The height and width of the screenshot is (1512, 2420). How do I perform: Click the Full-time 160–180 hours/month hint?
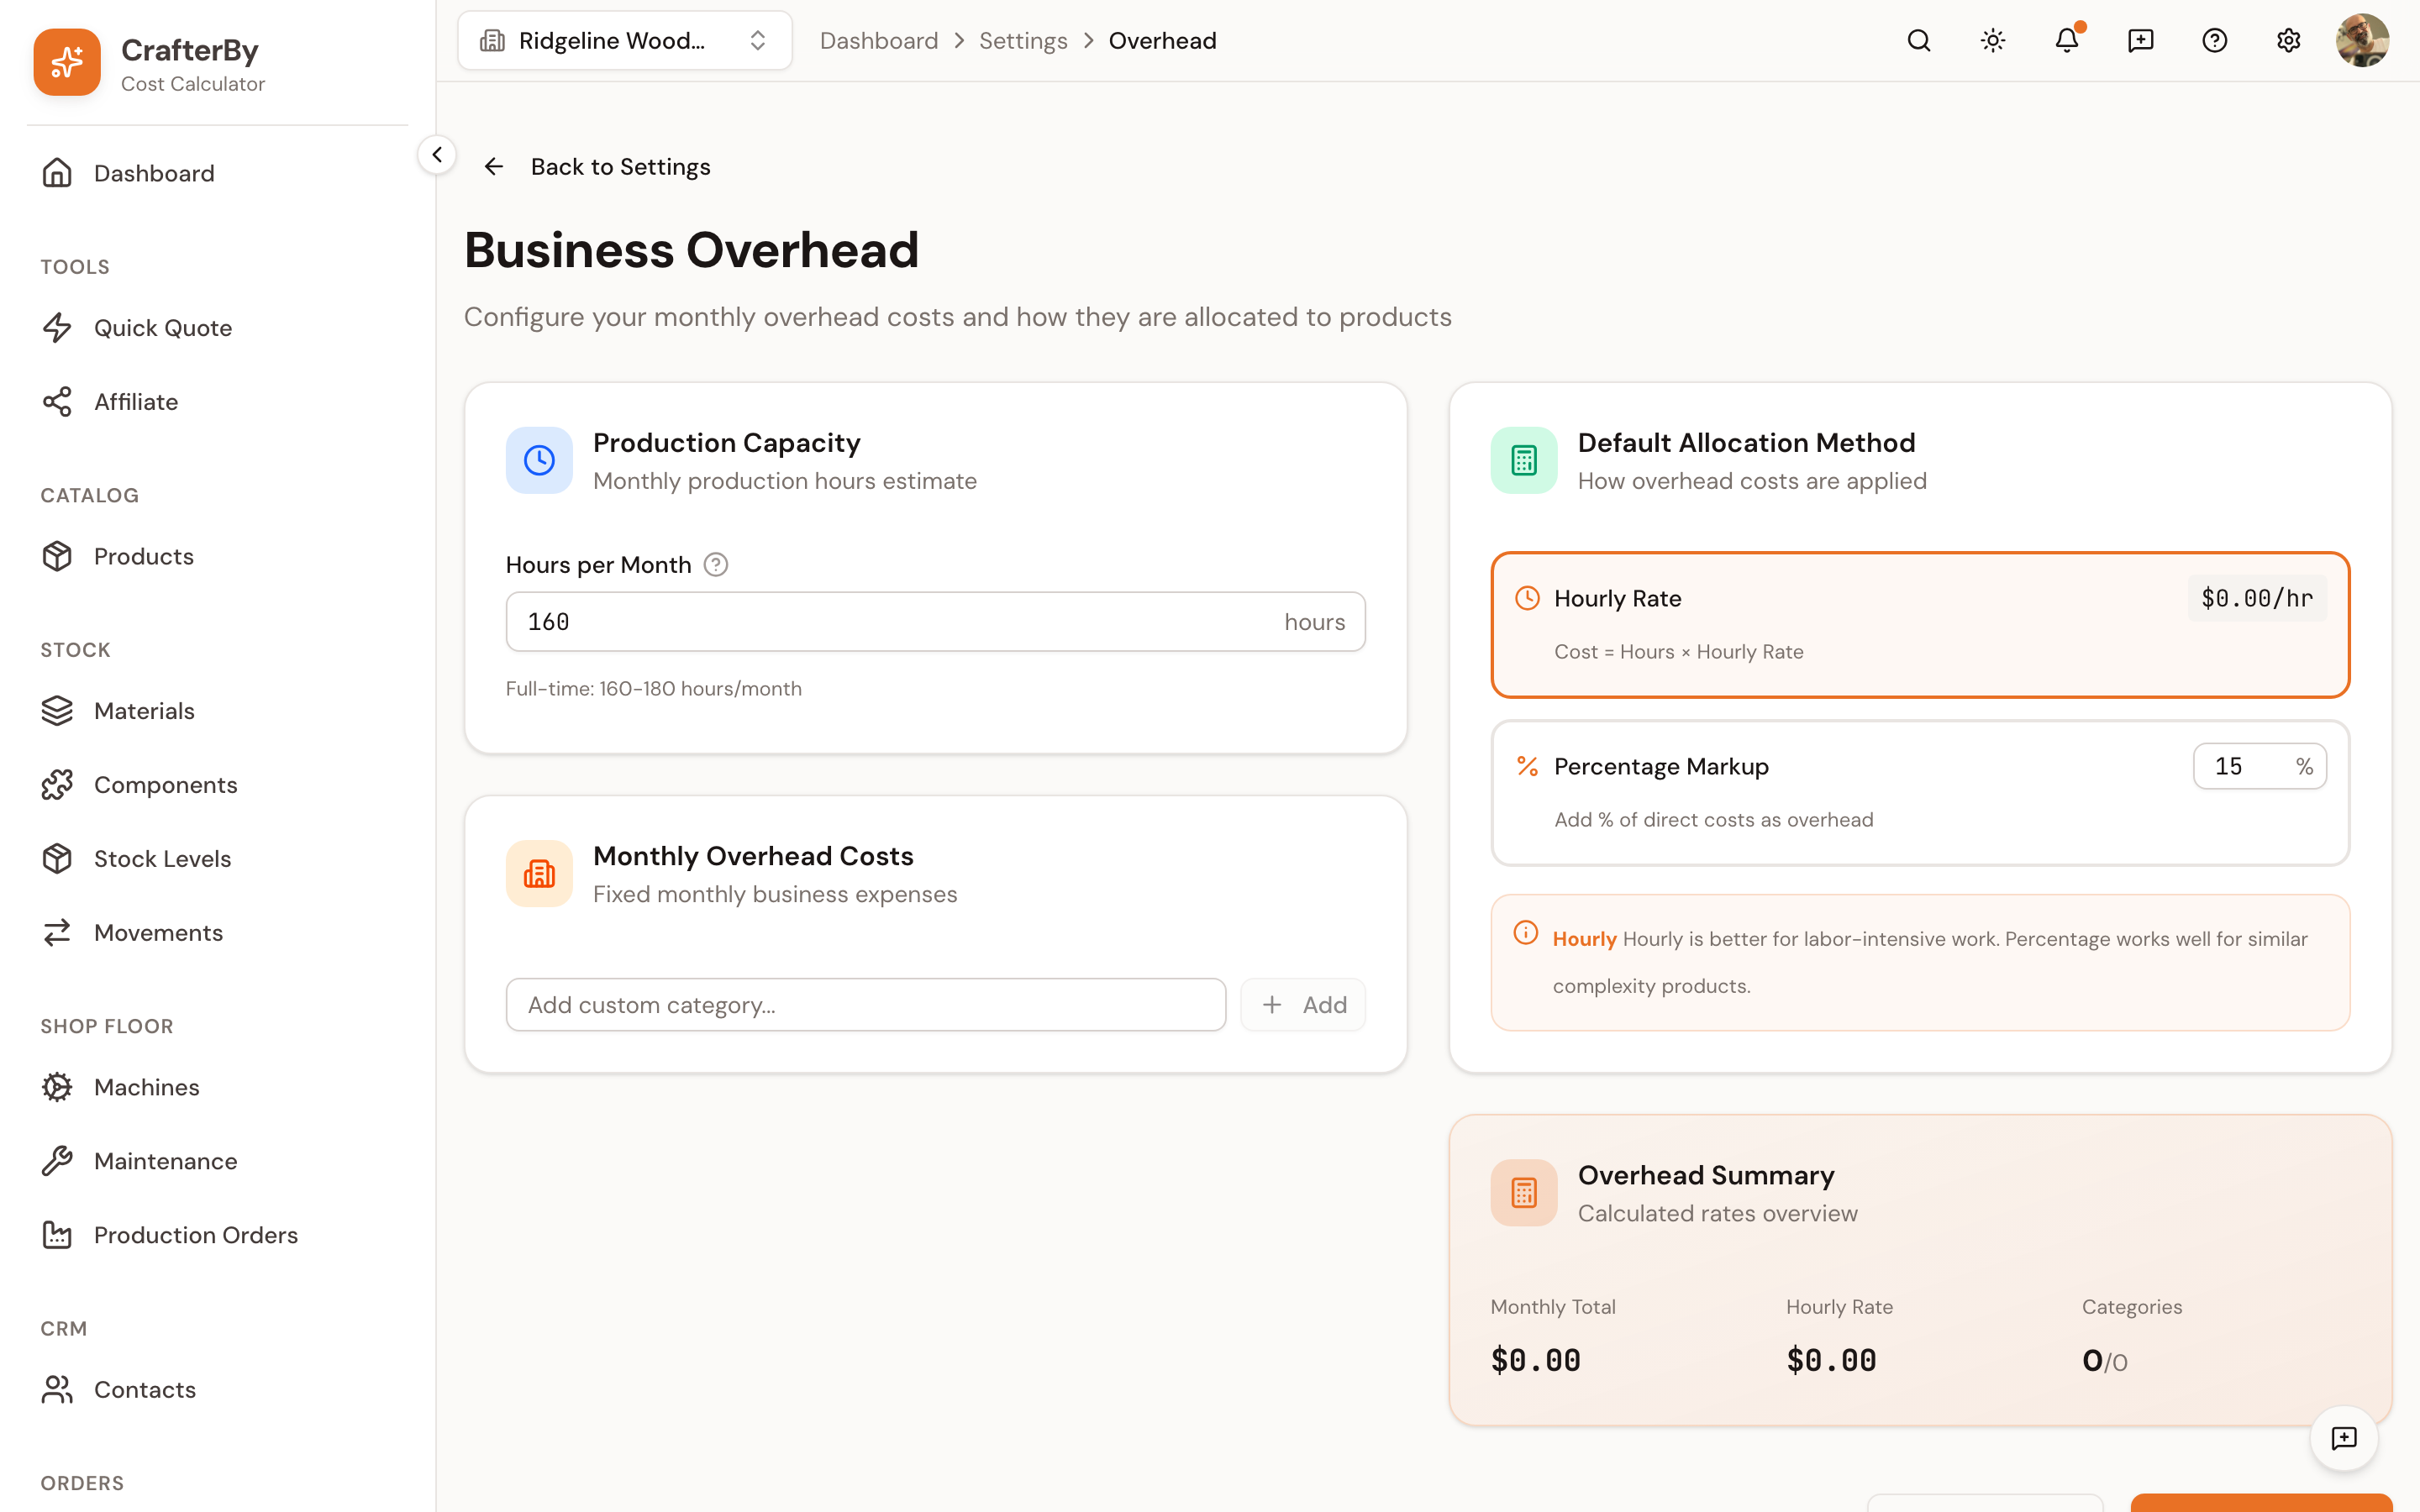654,689
